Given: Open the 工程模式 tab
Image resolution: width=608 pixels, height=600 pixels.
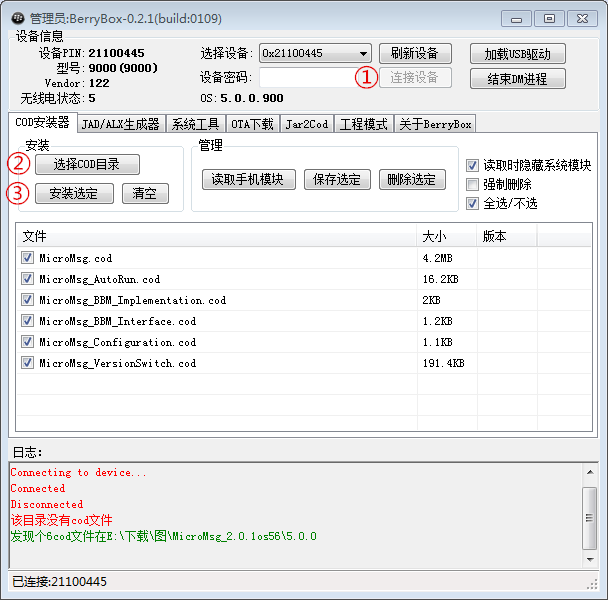Looking at the screenshot, I should click(x=364, y=124).
